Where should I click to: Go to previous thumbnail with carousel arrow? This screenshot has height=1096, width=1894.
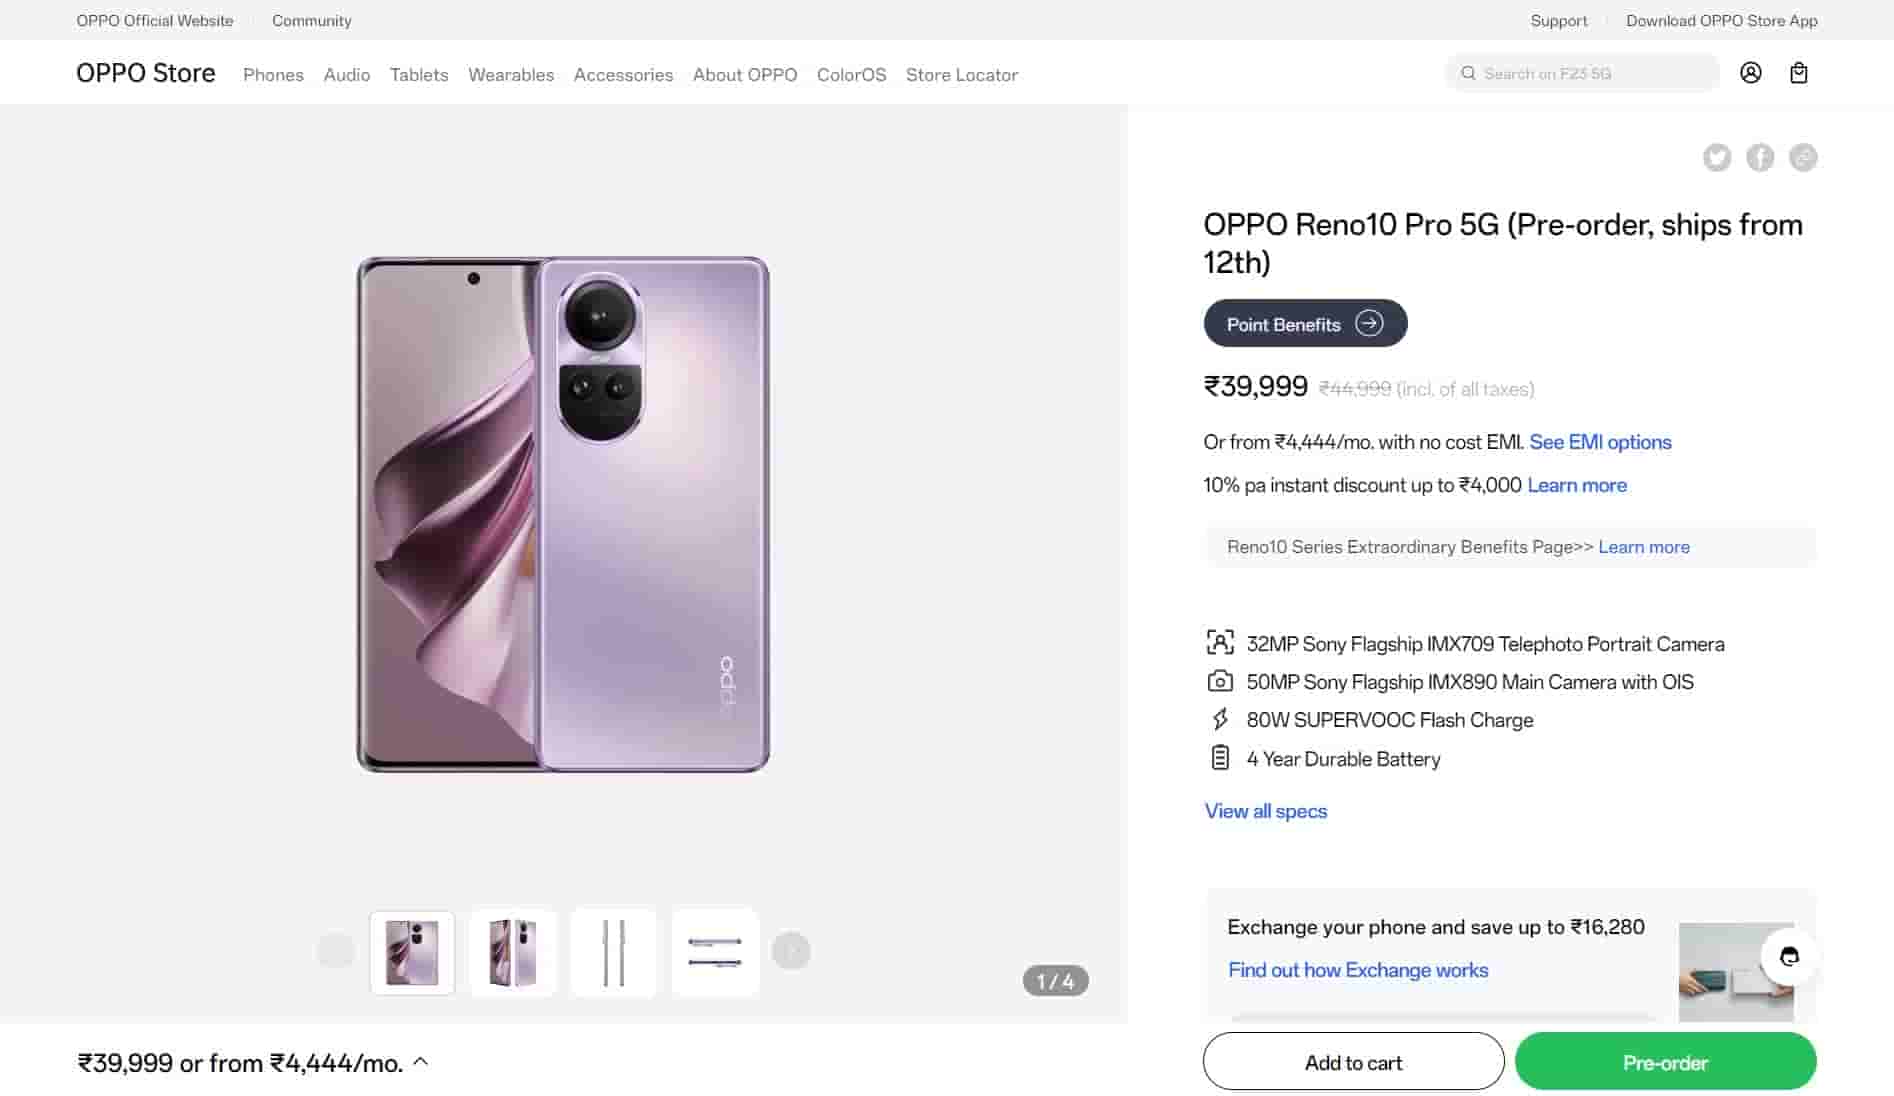(x=336, y=951)
